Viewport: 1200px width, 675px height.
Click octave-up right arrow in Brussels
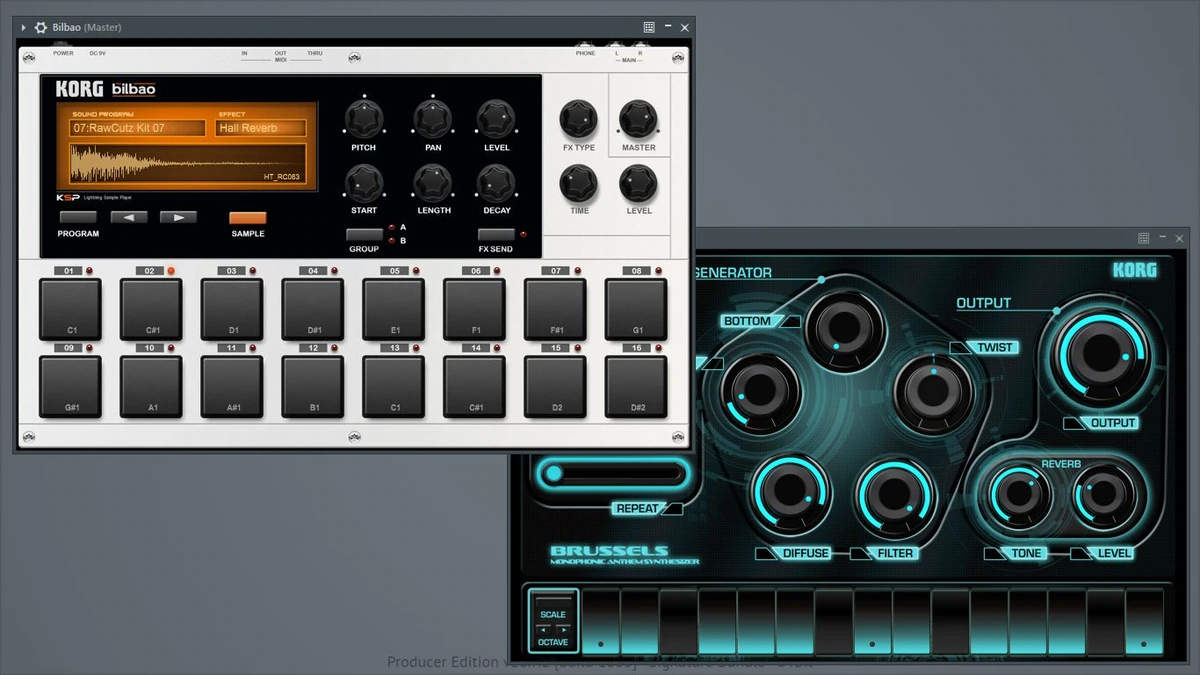562,629
